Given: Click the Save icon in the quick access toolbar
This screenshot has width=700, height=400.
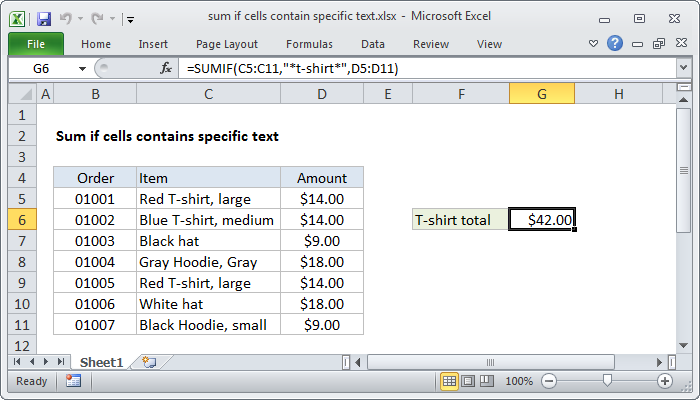Looking at the screenshot, I should [x=44, y=18].
